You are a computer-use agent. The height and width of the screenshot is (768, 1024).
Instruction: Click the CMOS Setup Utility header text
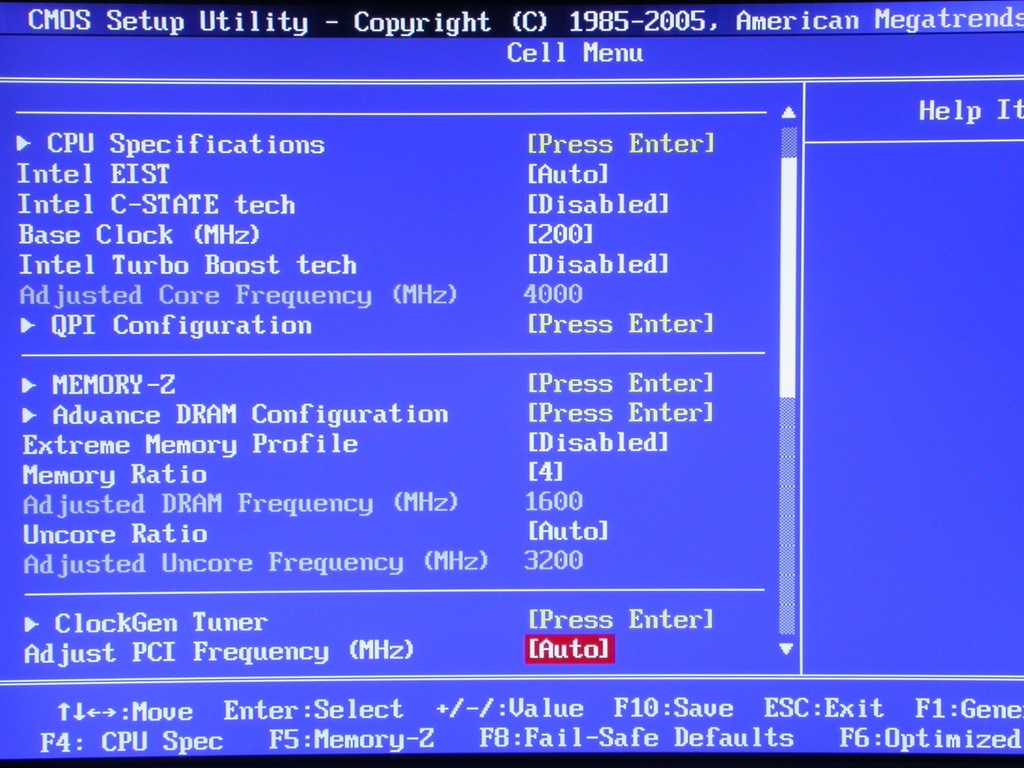[x=167, y=21]
